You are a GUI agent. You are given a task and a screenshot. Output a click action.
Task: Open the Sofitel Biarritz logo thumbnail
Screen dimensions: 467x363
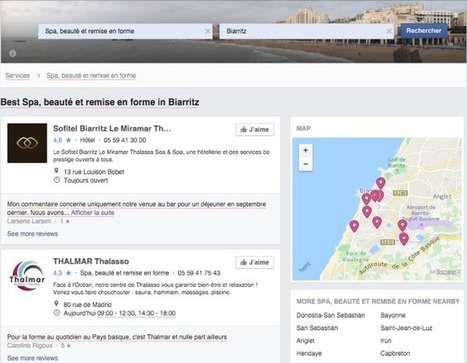click(x=27, y=143)
